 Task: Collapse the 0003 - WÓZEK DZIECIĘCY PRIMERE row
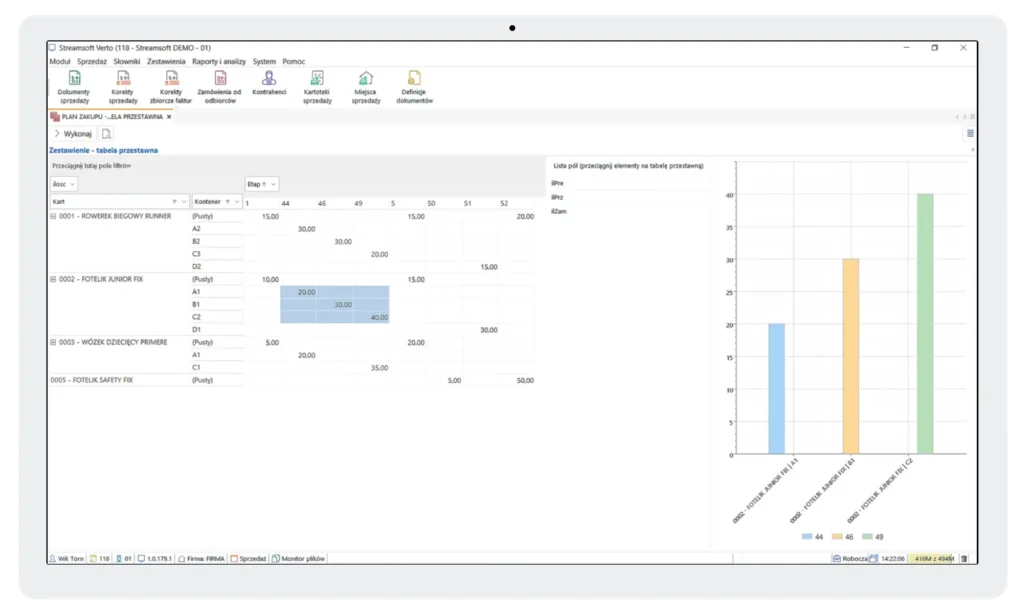coord(53,342)
